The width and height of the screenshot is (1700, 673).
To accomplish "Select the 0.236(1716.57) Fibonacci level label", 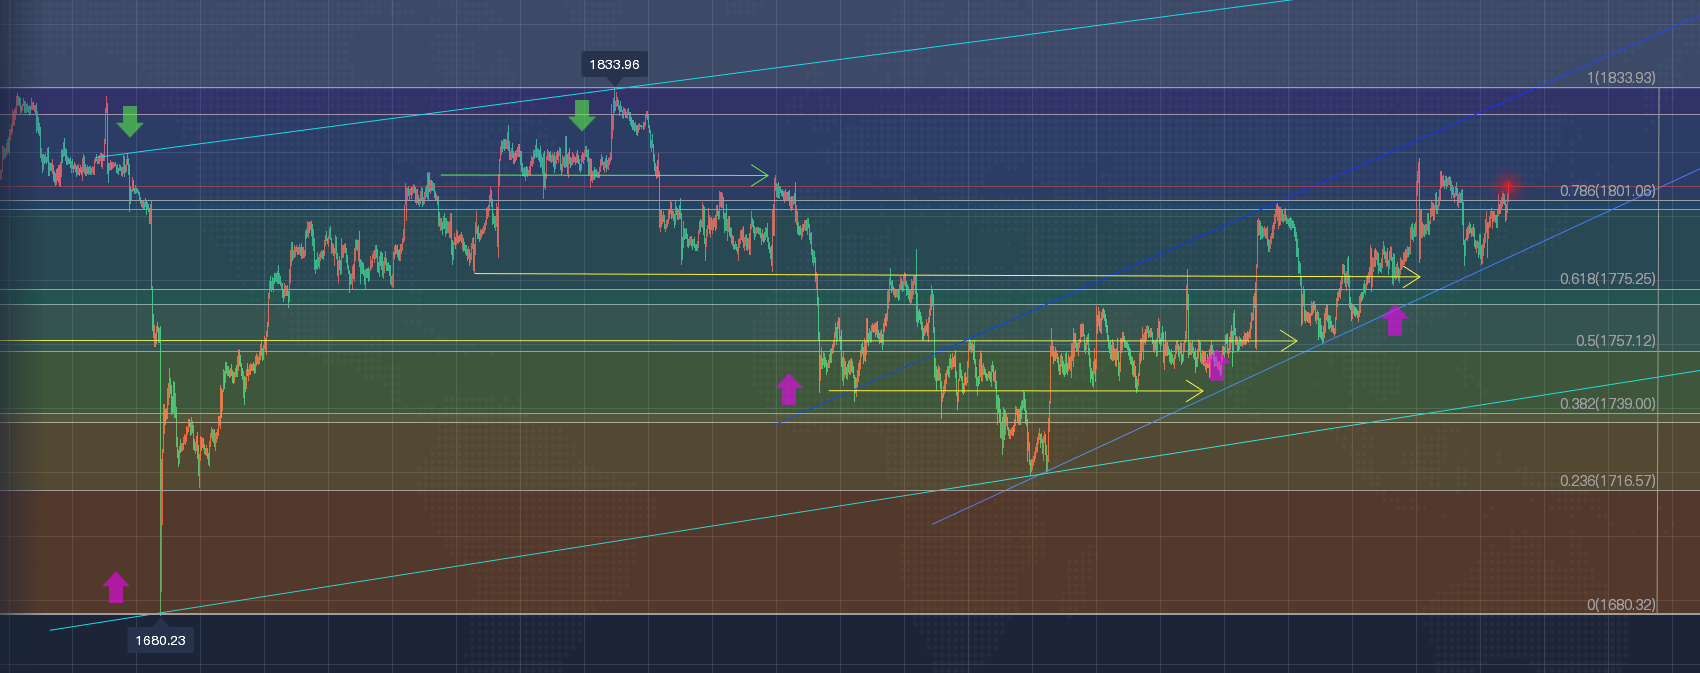I will coord(1607,480).
